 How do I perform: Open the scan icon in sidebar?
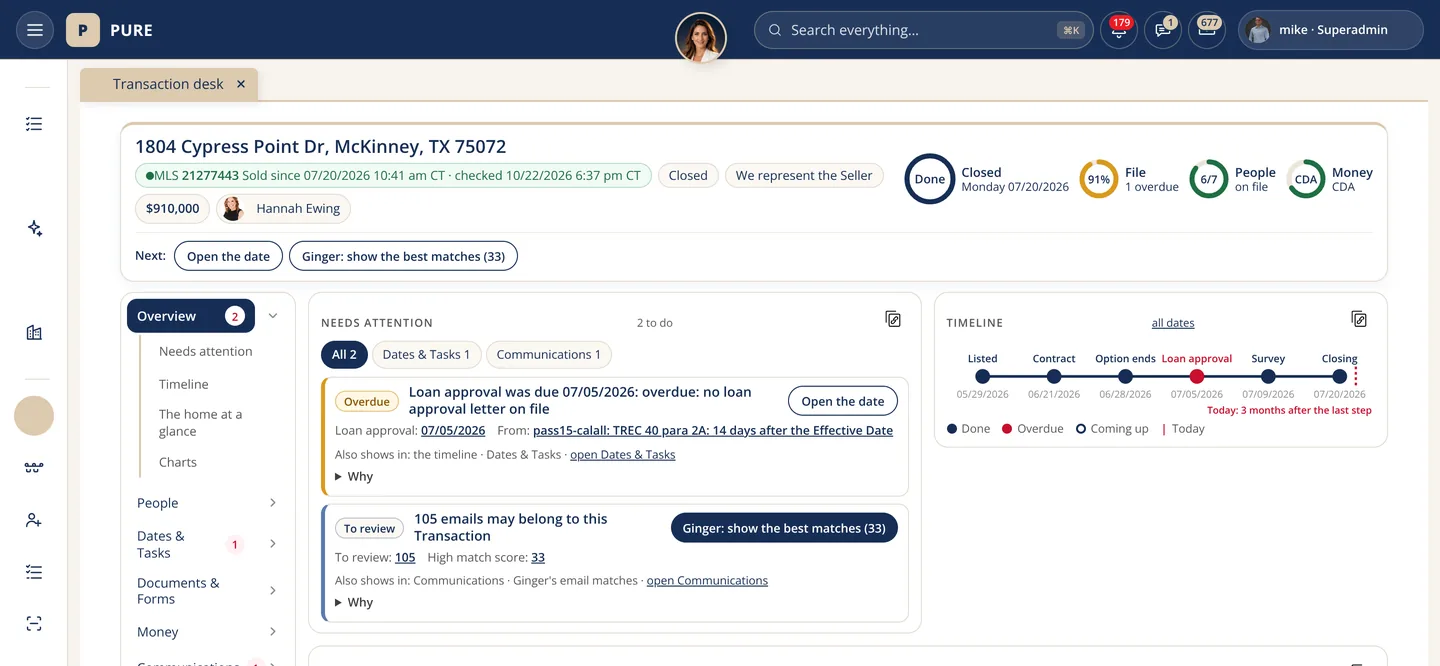34,624
